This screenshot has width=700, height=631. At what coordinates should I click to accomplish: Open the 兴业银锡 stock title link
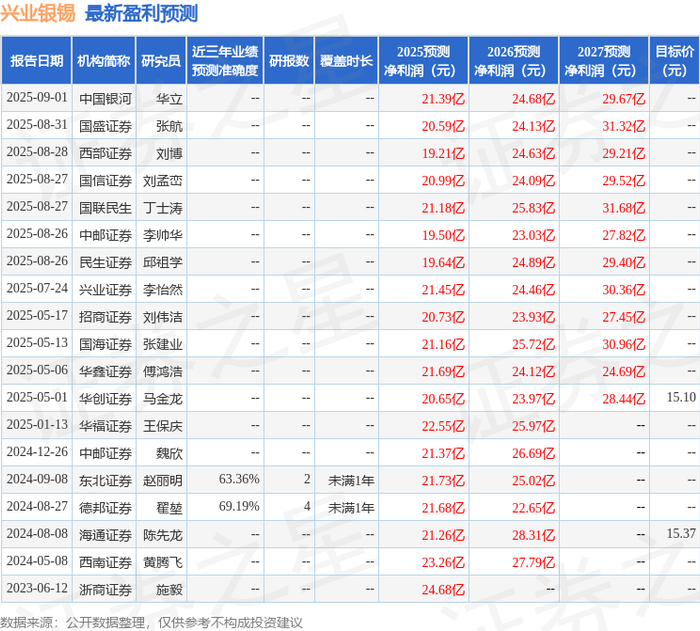tap(38, 13)
